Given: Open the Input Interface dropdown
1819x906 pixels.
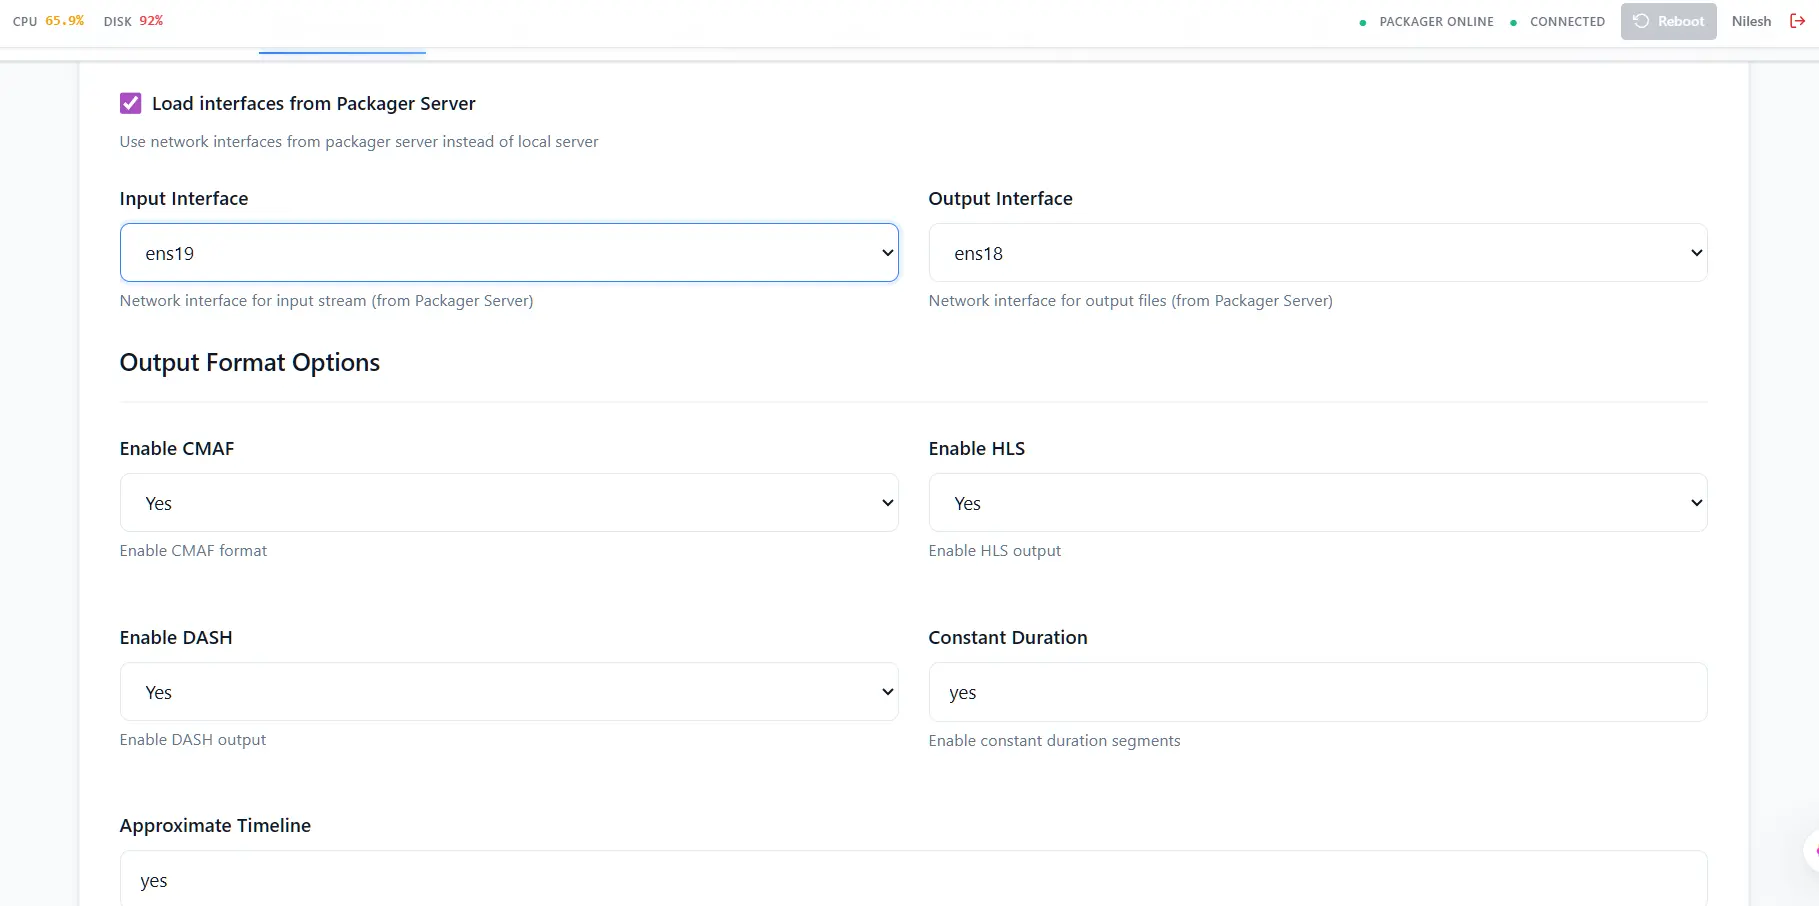Looking at the screenshot, I should [509, 252].
